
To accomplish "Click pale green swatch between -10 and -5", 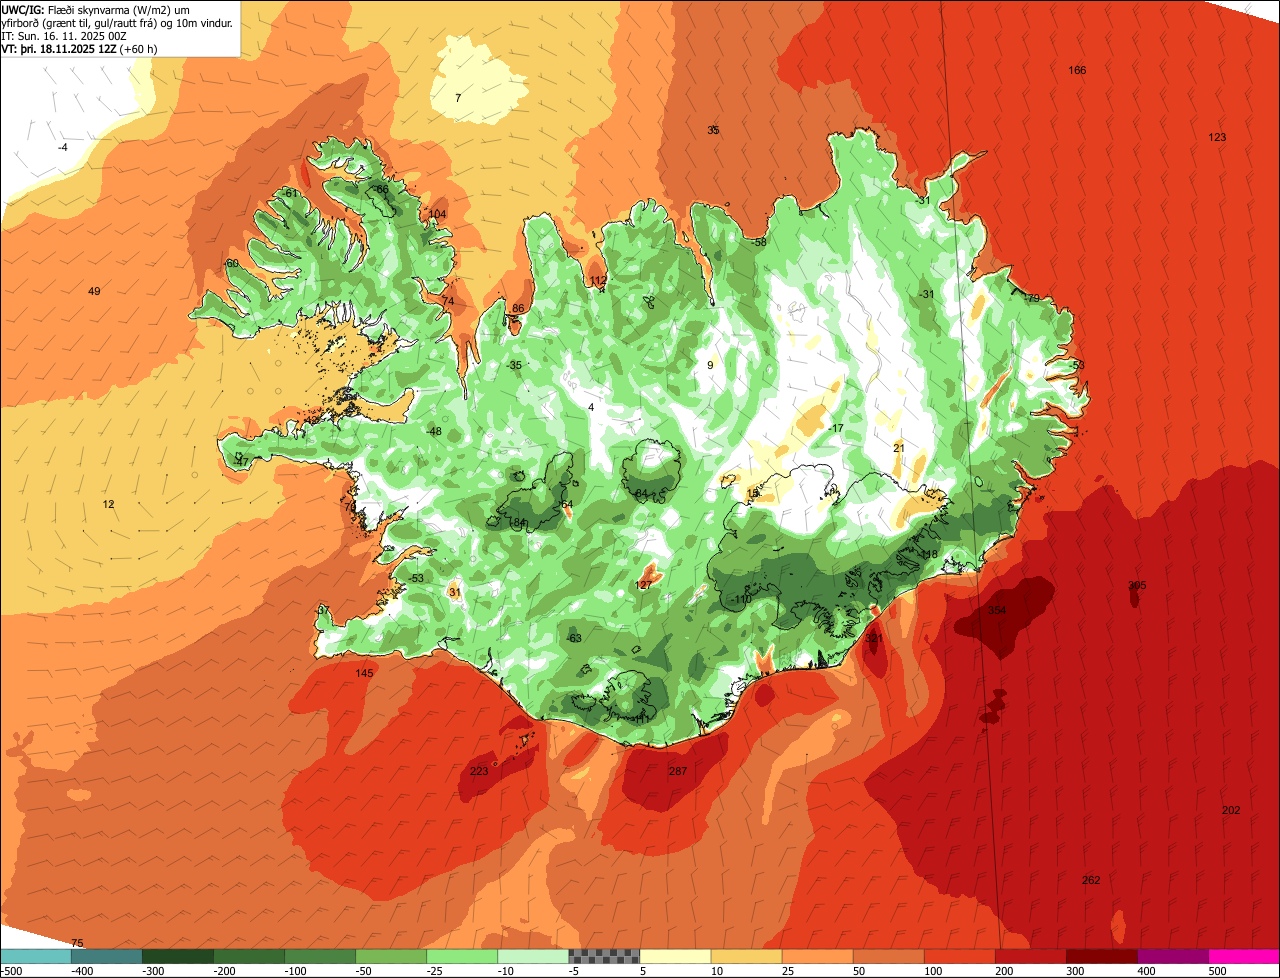I will (532, 956).
